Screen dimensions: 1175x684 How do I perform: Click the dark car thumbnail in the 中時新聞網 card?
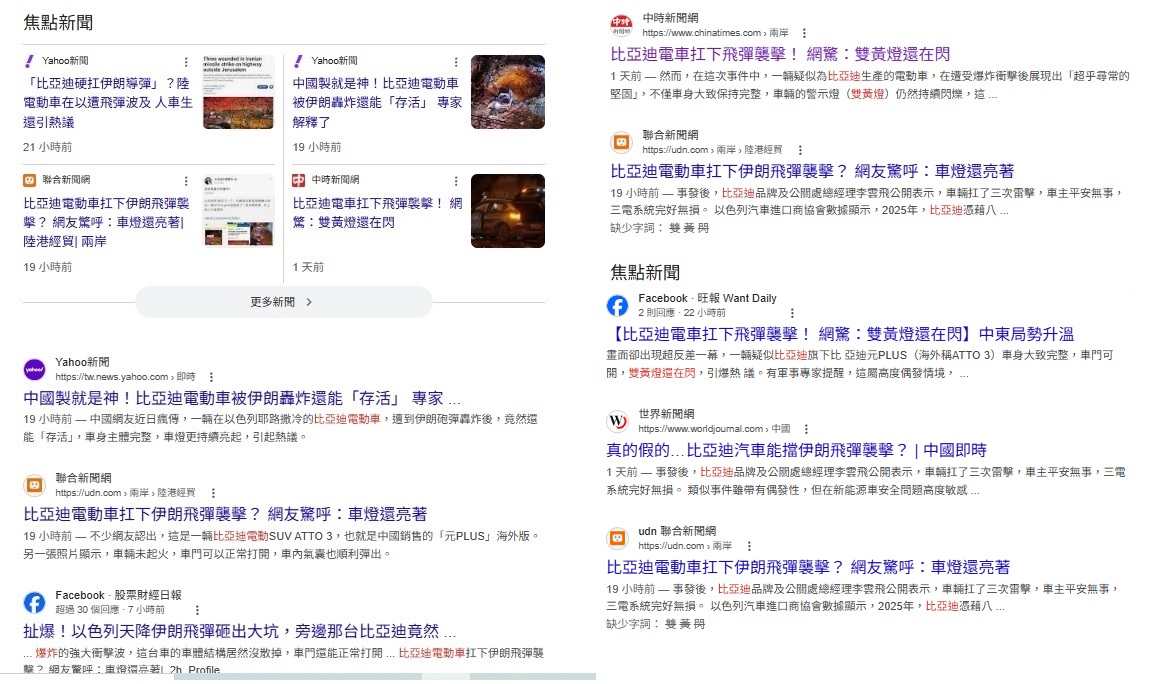tap(508, 211)
